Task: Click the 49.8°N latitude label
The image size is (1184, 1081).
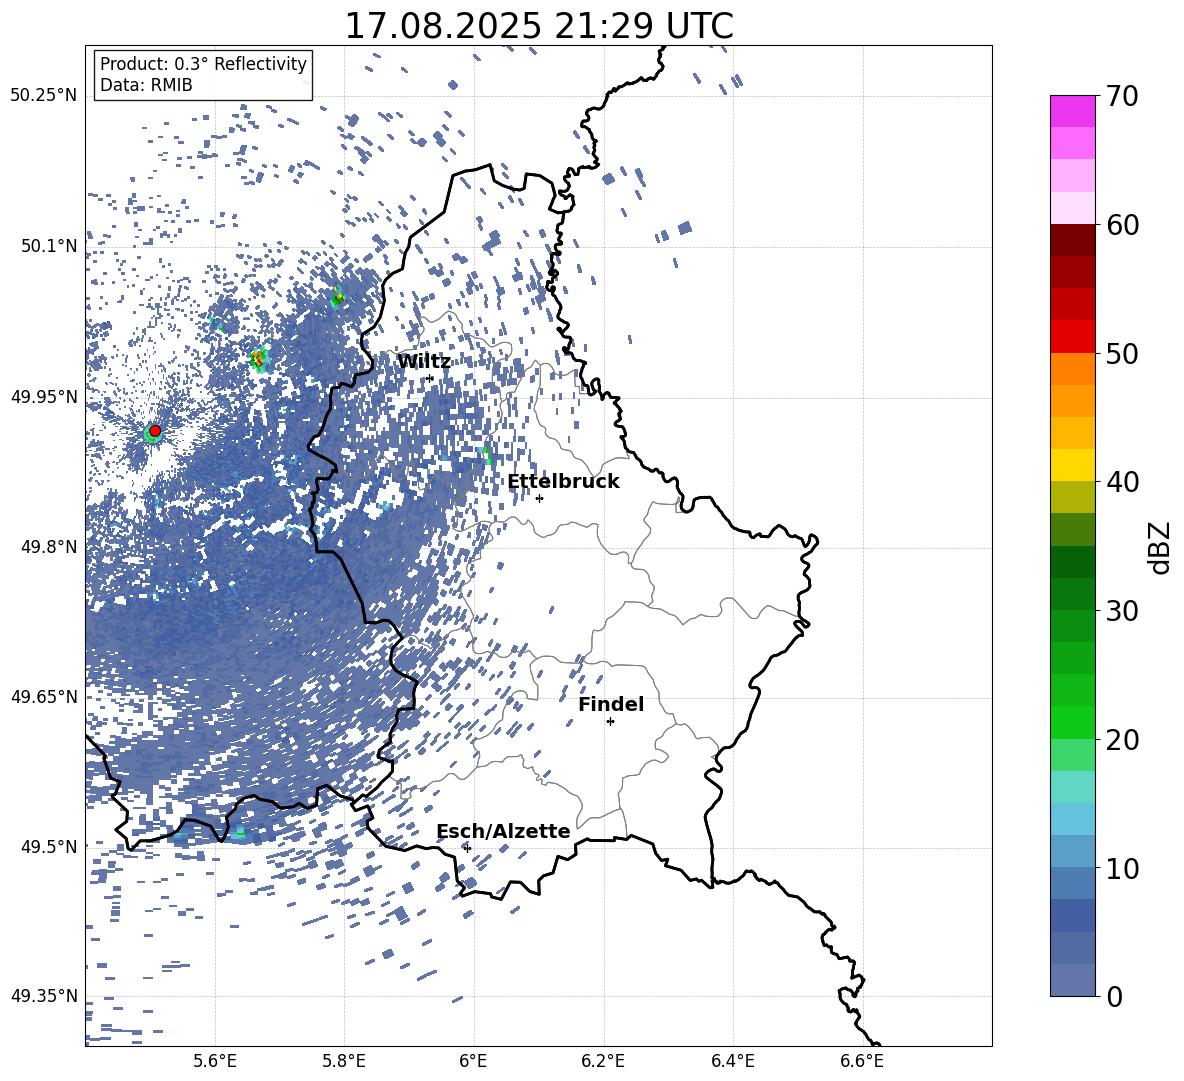Action: (x=48, y=547)
